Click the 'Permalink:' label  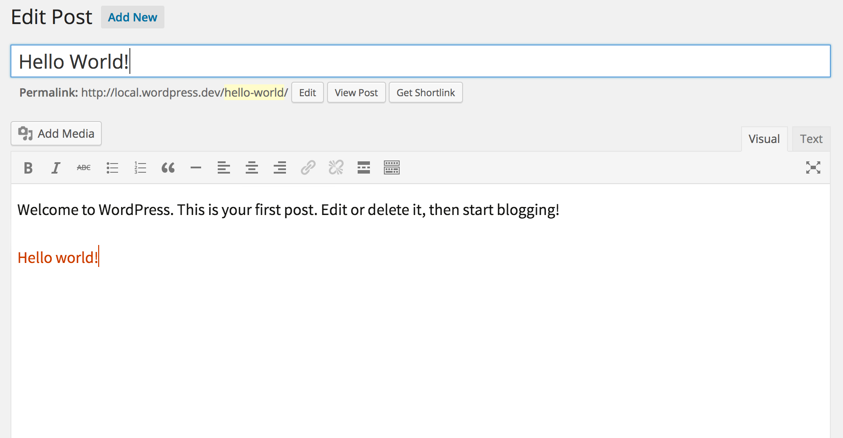(48, 92)
